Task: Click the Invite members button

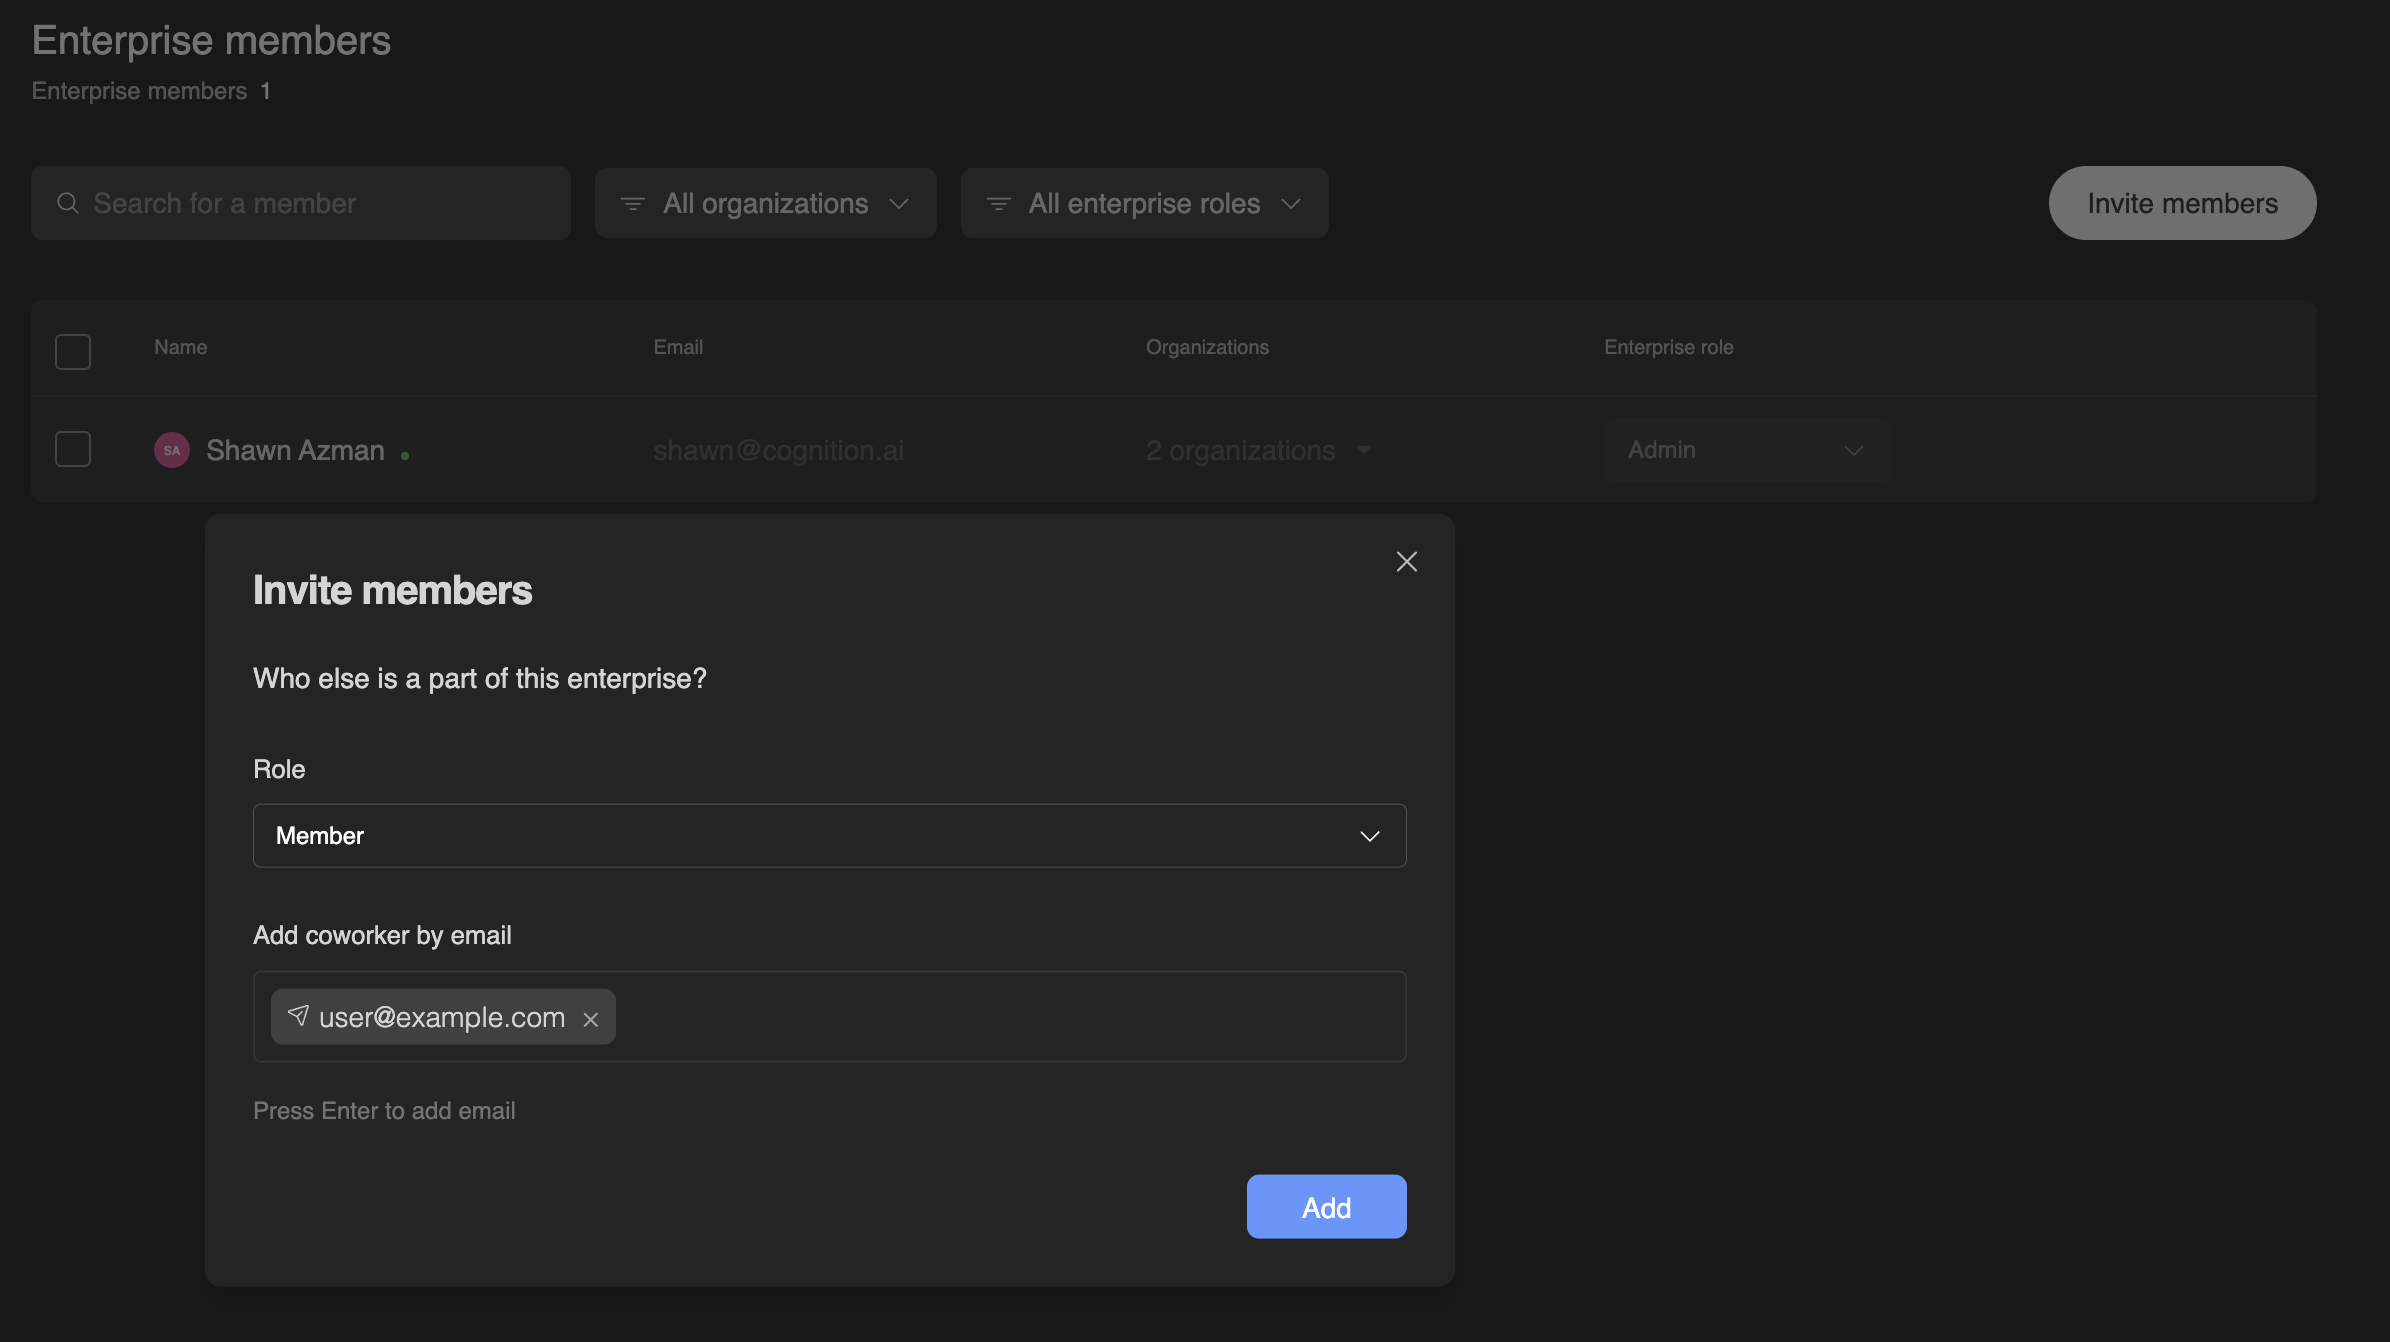Action: (2182, 203)
